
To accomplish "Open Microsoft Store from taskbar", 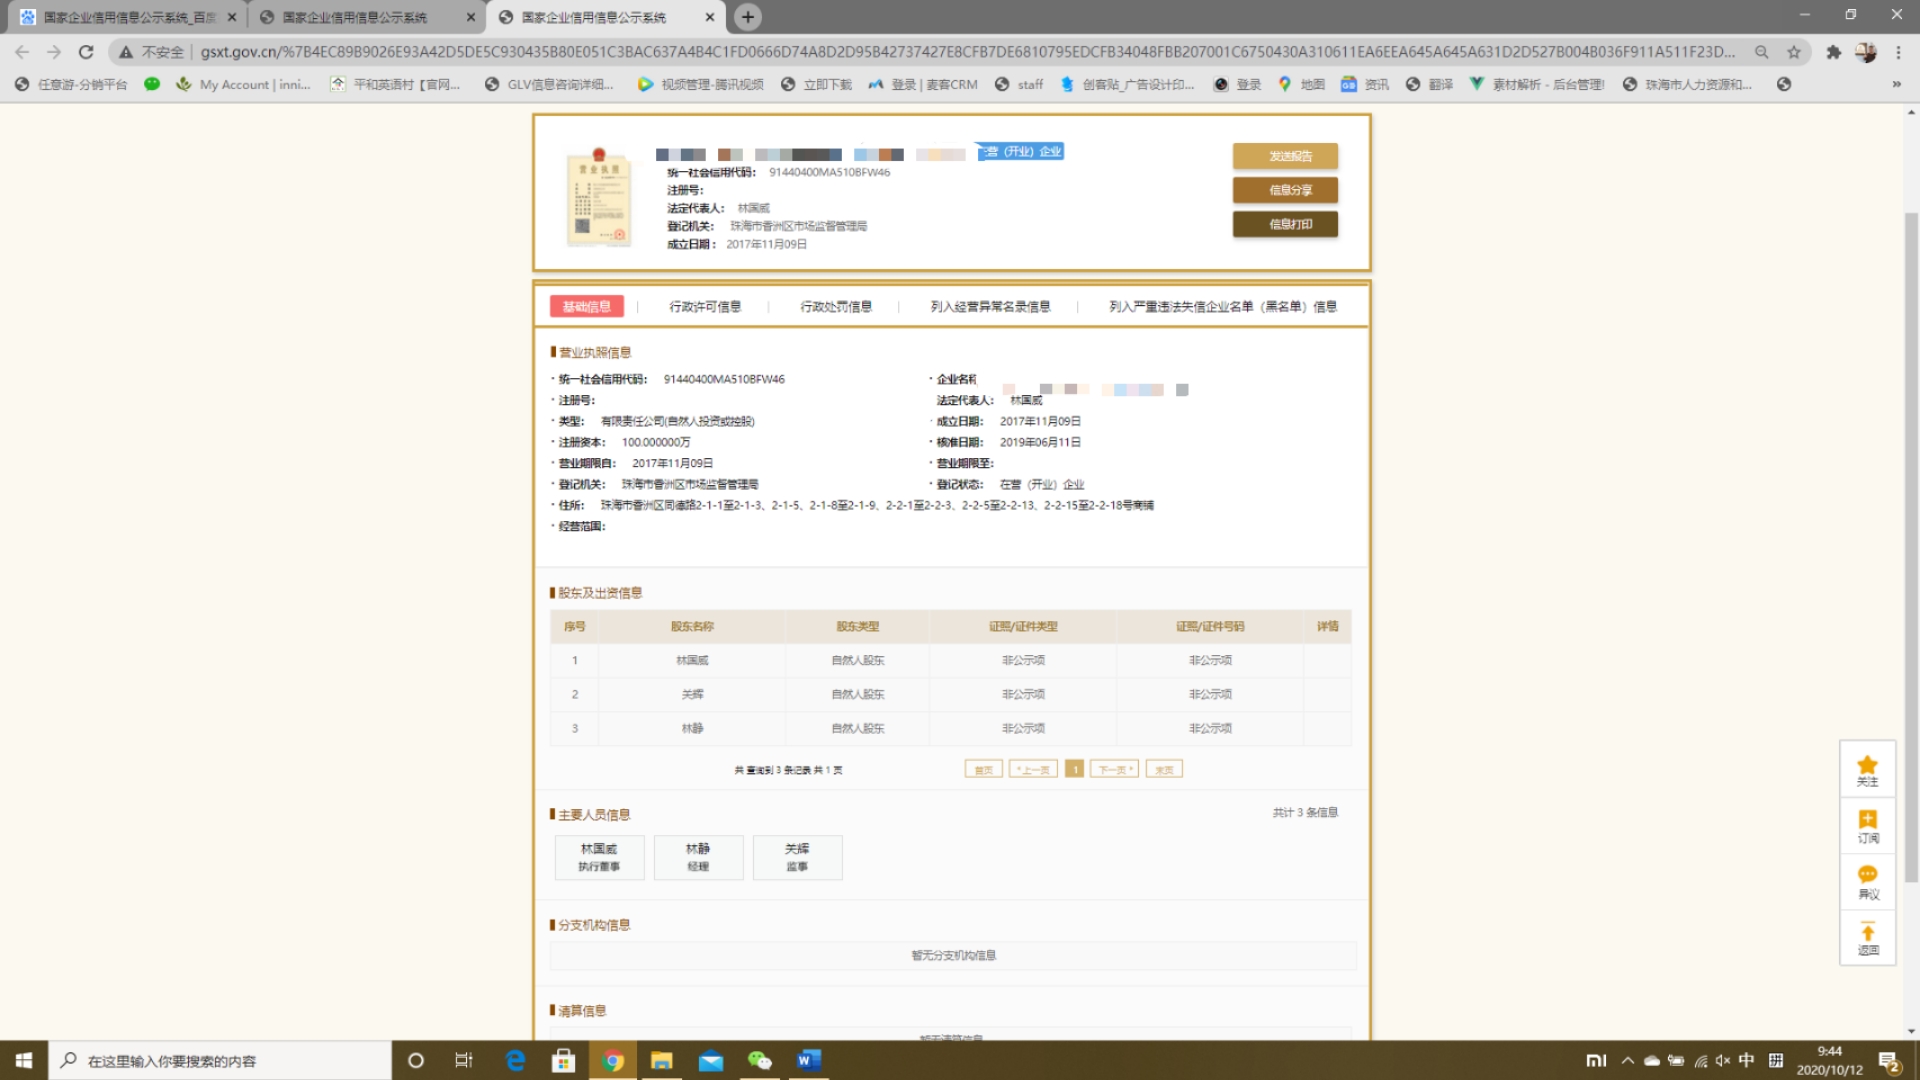I will tap(564, 1060).
